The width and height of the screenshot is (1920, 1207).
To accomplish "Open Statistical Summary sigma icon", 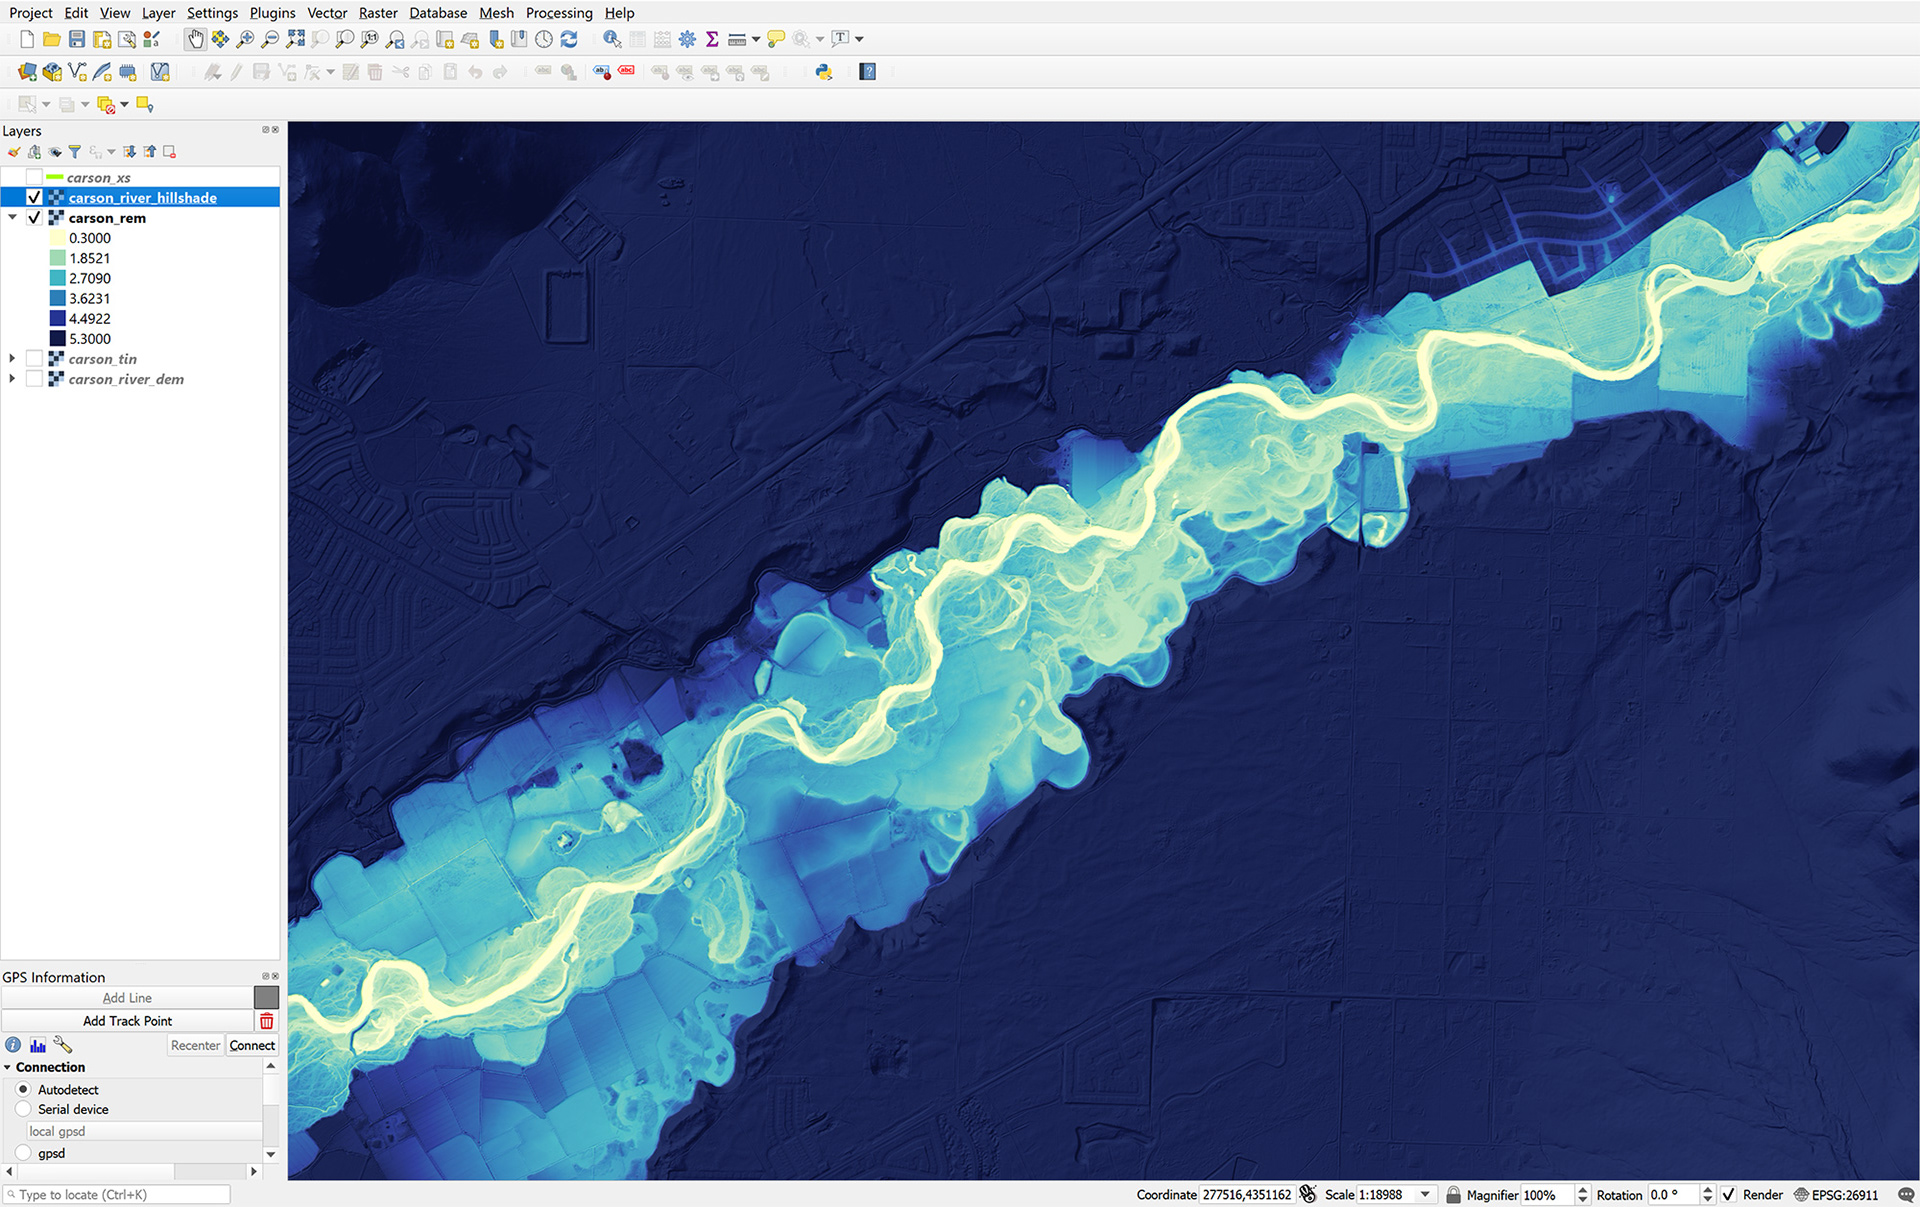I will coord(712,39).
